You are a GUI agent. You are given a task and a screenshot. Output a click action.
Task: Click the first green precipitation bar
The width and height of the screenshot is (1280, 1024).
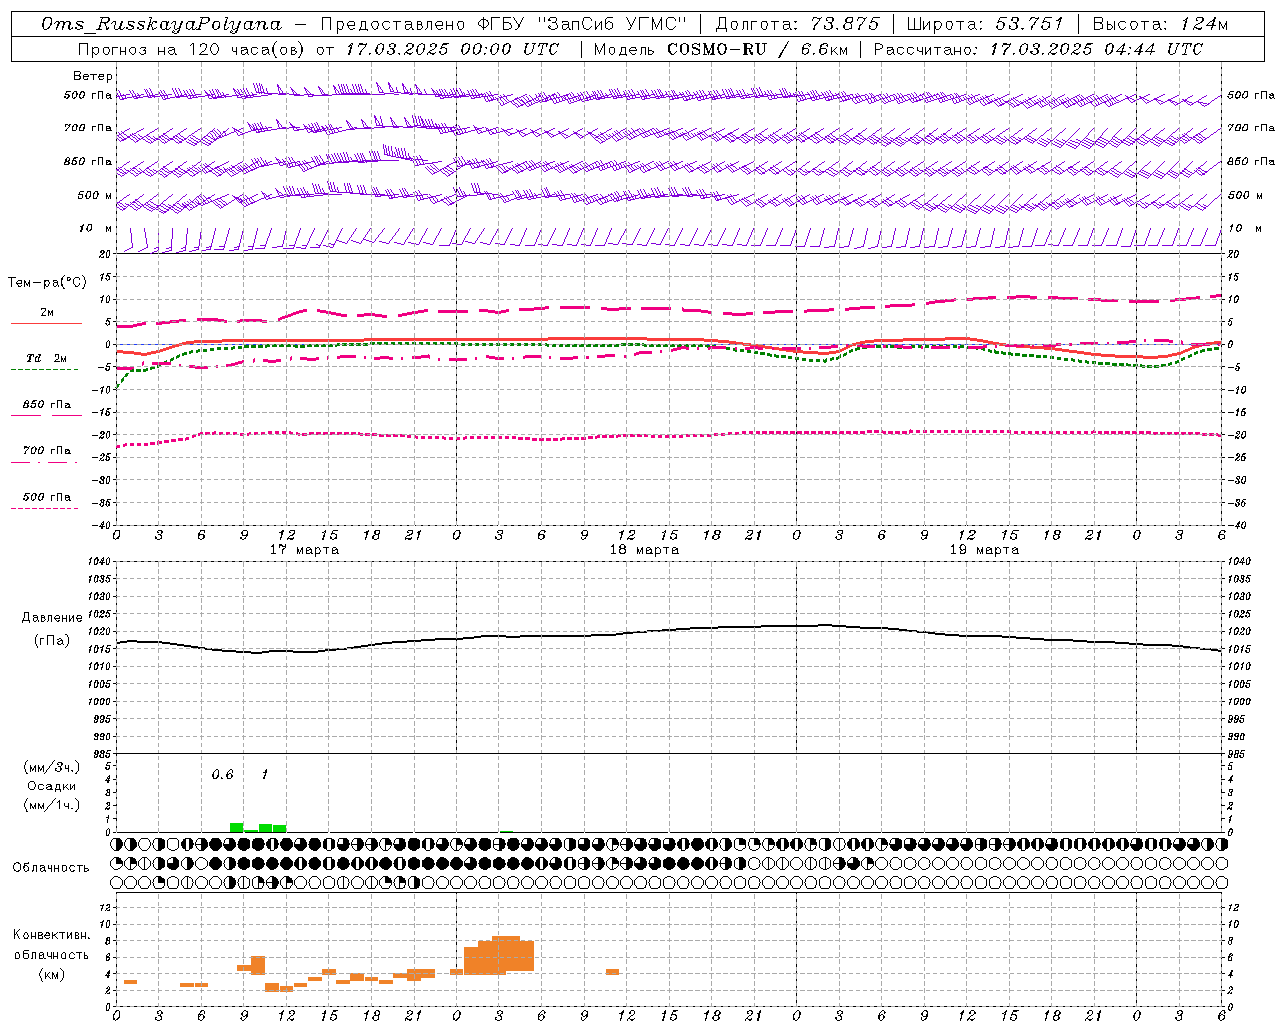click(x=236, y=827)
